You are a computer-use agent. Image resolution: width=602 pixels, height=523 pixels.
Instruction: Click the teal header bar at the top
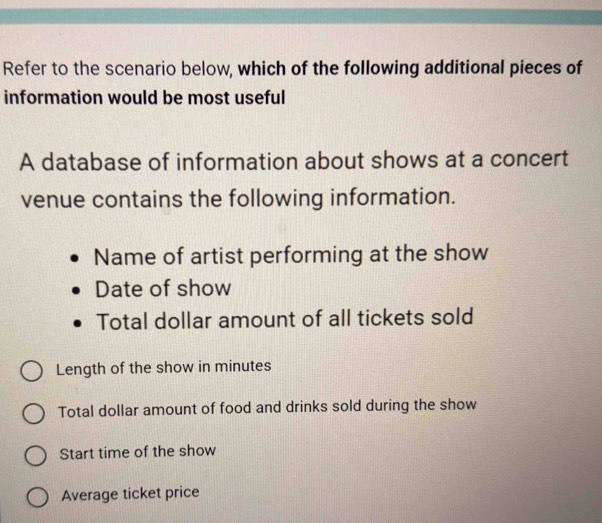pyautogui.click(x=301, y=15)
